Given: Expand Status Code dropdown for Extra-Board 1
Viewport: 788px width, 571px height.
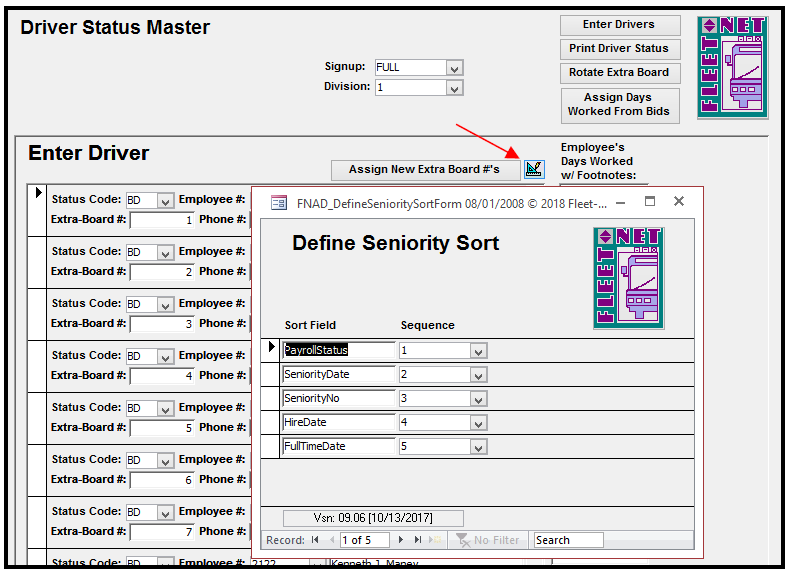Looking at the screenshot, I should [165, 200].
